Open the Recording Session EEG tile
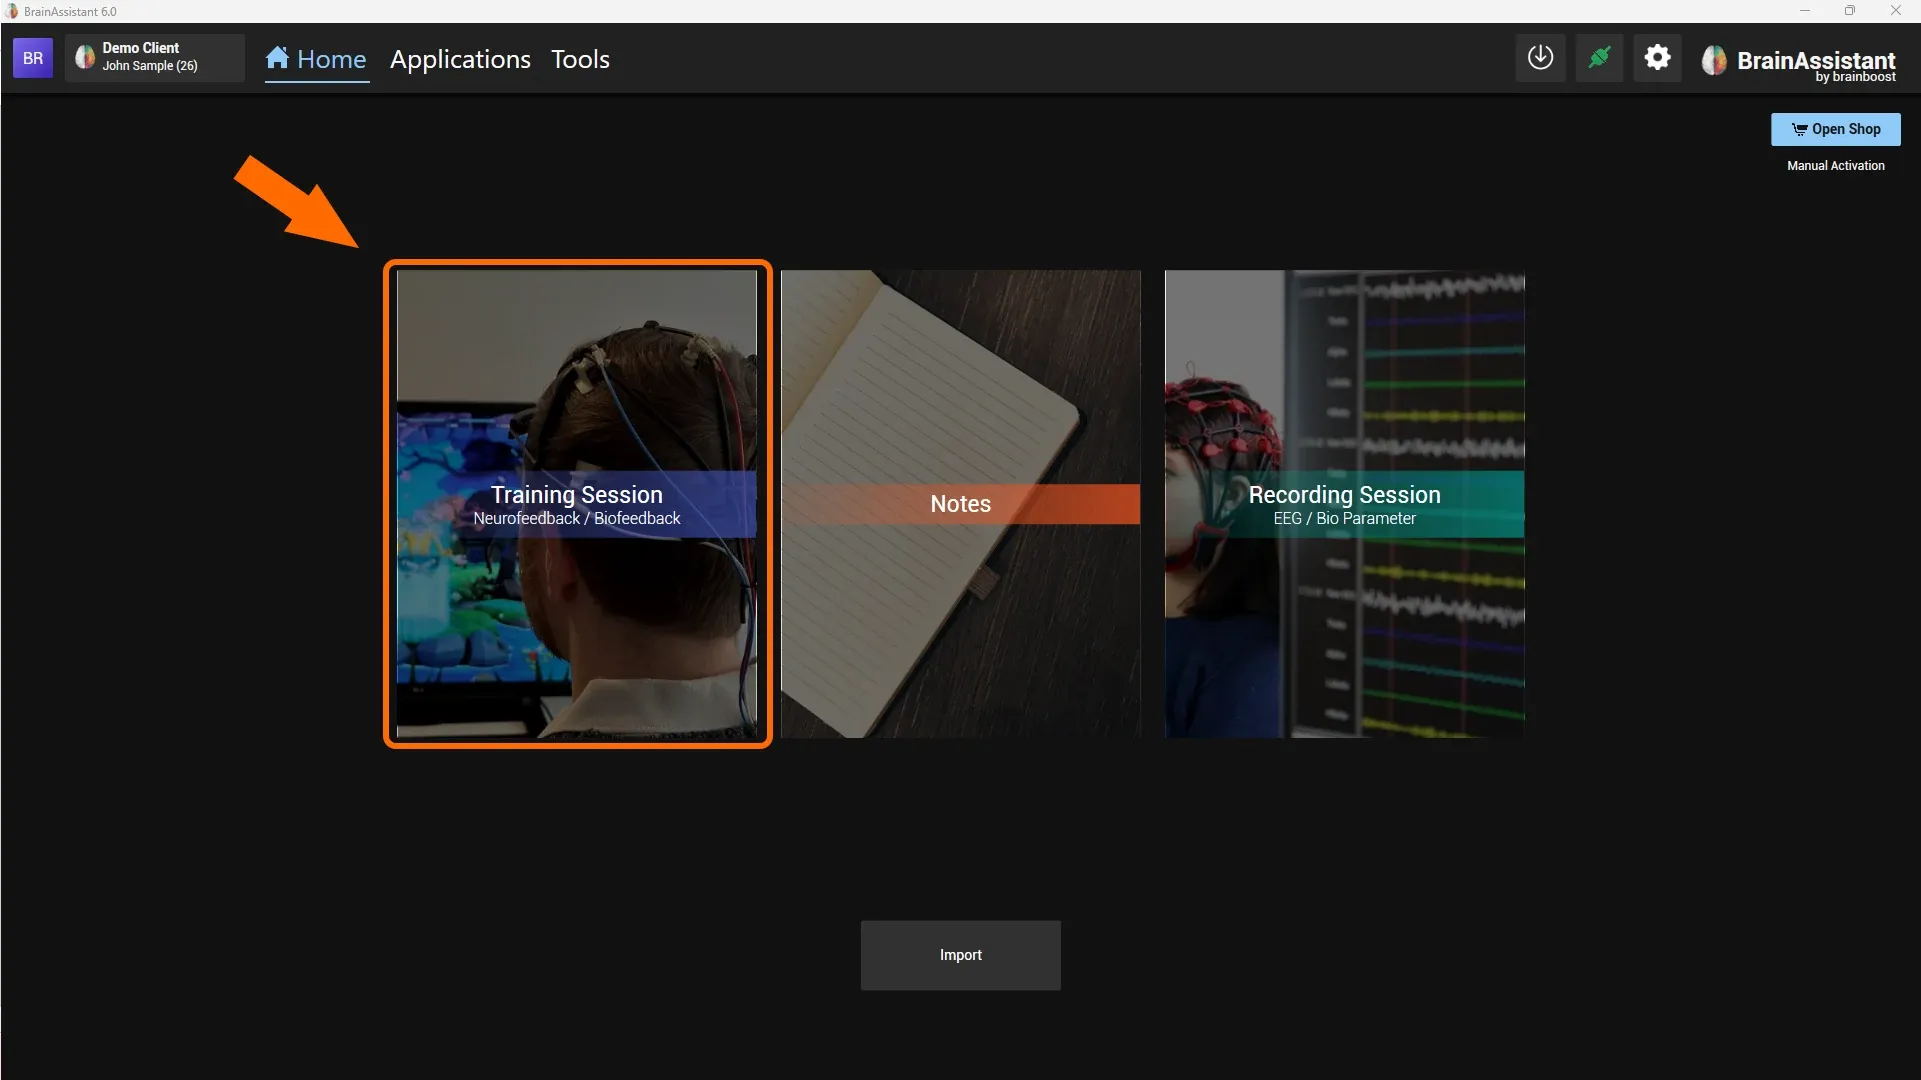The height and width of the screenshot is (1080, 1921). 1344,504
